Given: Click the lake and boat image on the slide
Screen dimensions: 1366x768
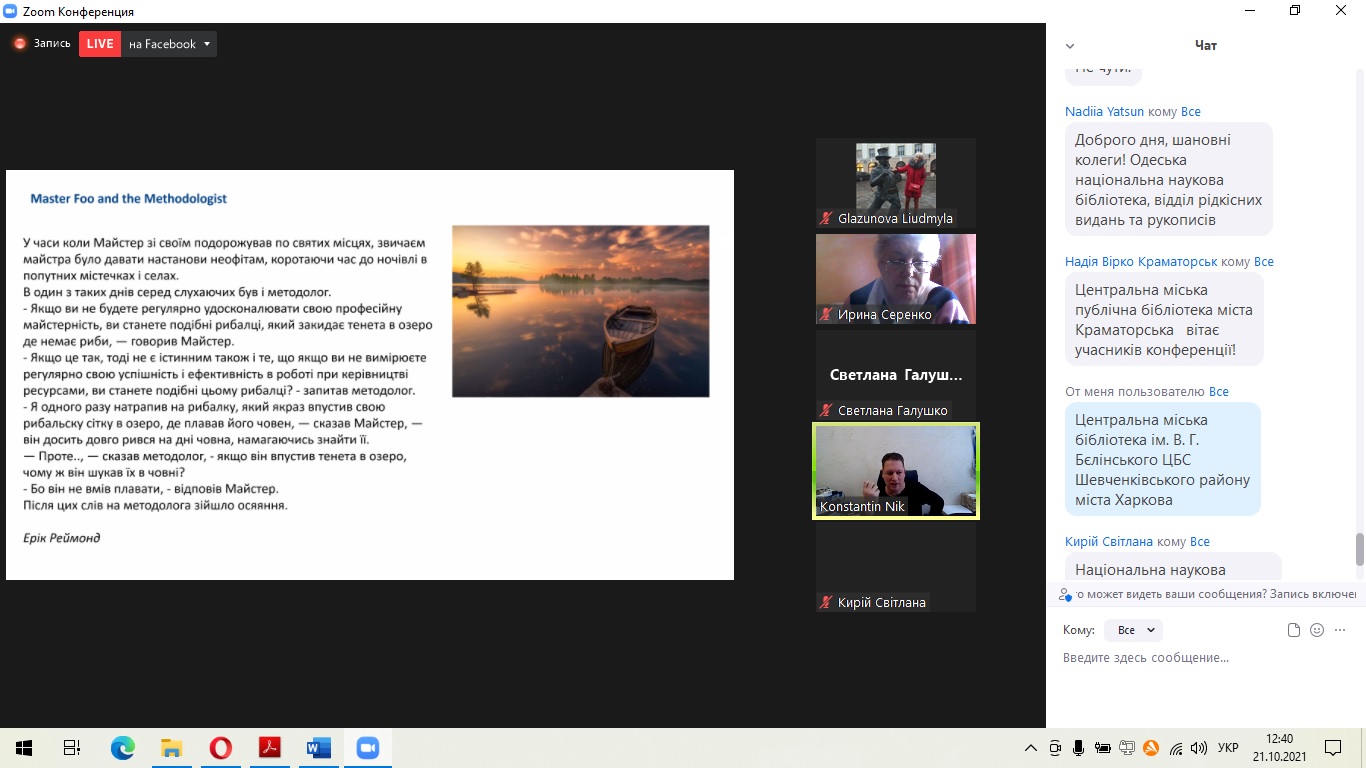Looking at the screenshot, I should click(x=581, y=311).
